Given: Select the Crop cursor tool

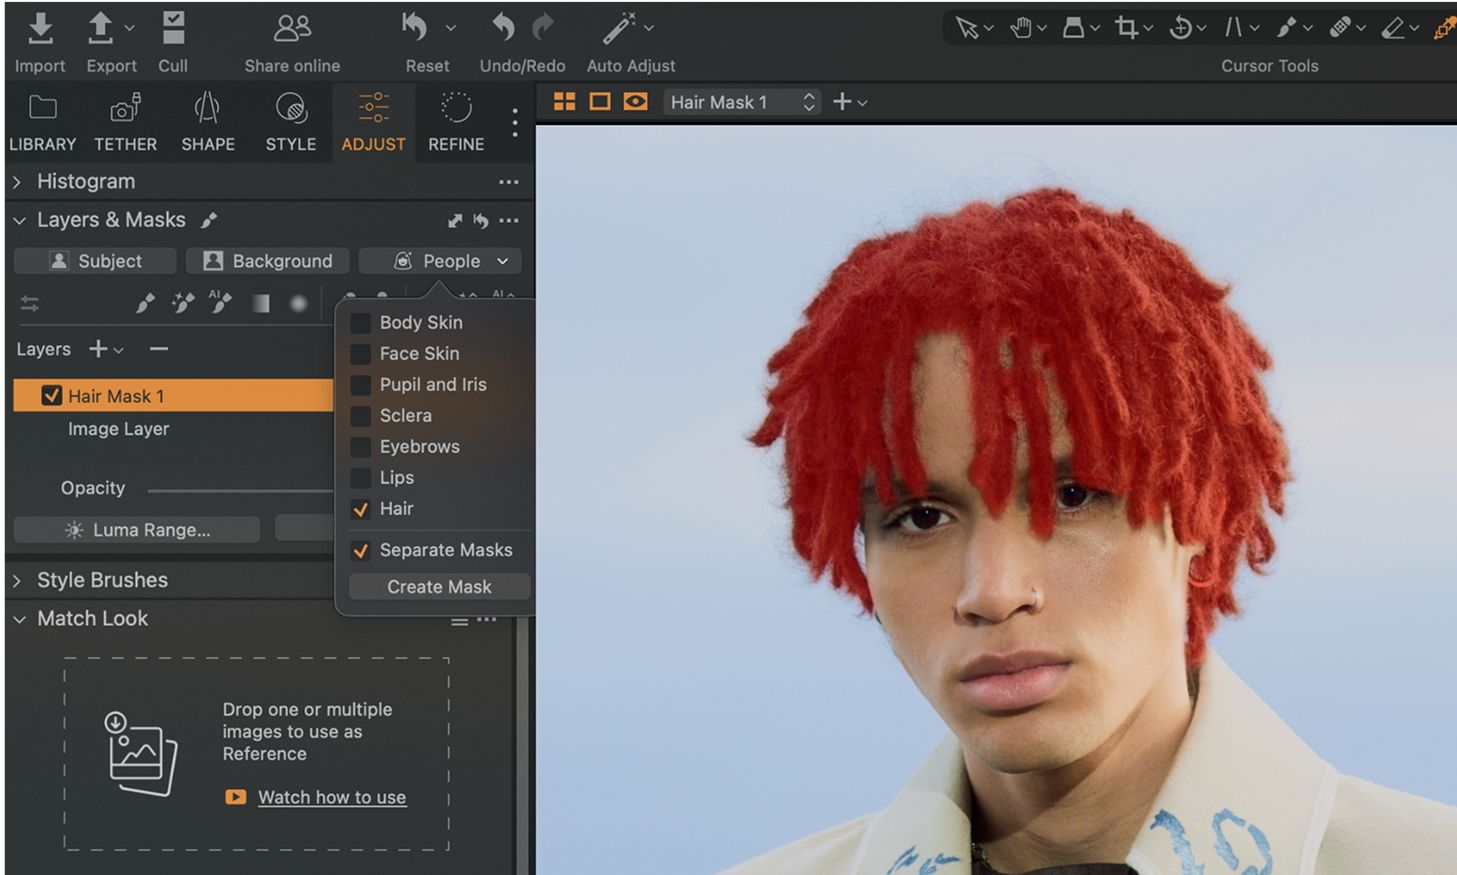Looking at the screenshot, I should 1127,28.
